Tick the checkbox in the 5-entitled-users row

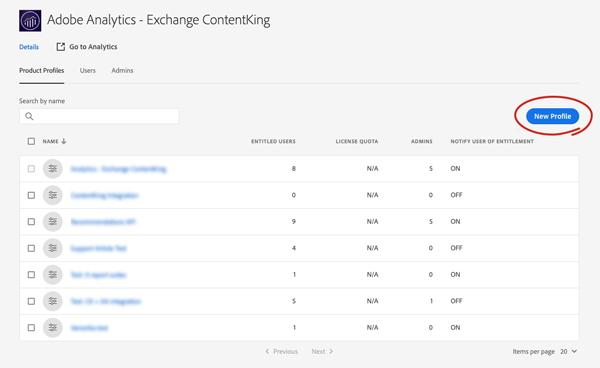(x=31, y=301)
